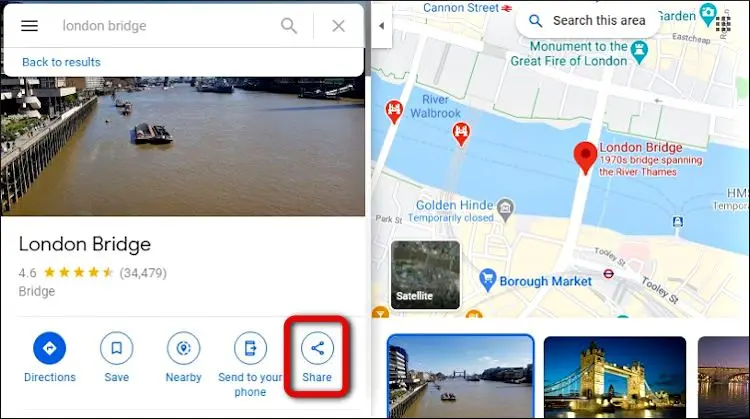The height and width of the screenshot is (419, 750).
Task: Clear the london bridge search text
Action: 339,26
